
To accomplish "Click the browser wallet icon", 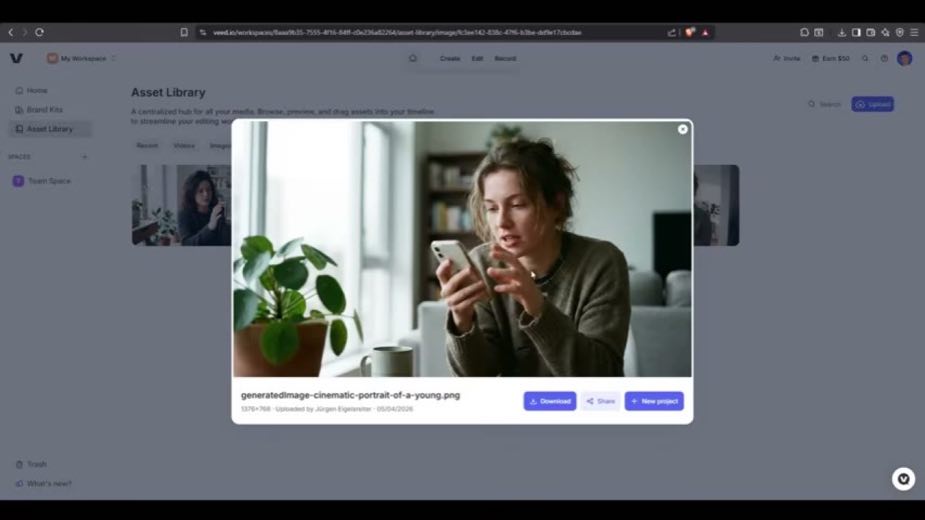I will pyautogui.click(x=871, y=32).
